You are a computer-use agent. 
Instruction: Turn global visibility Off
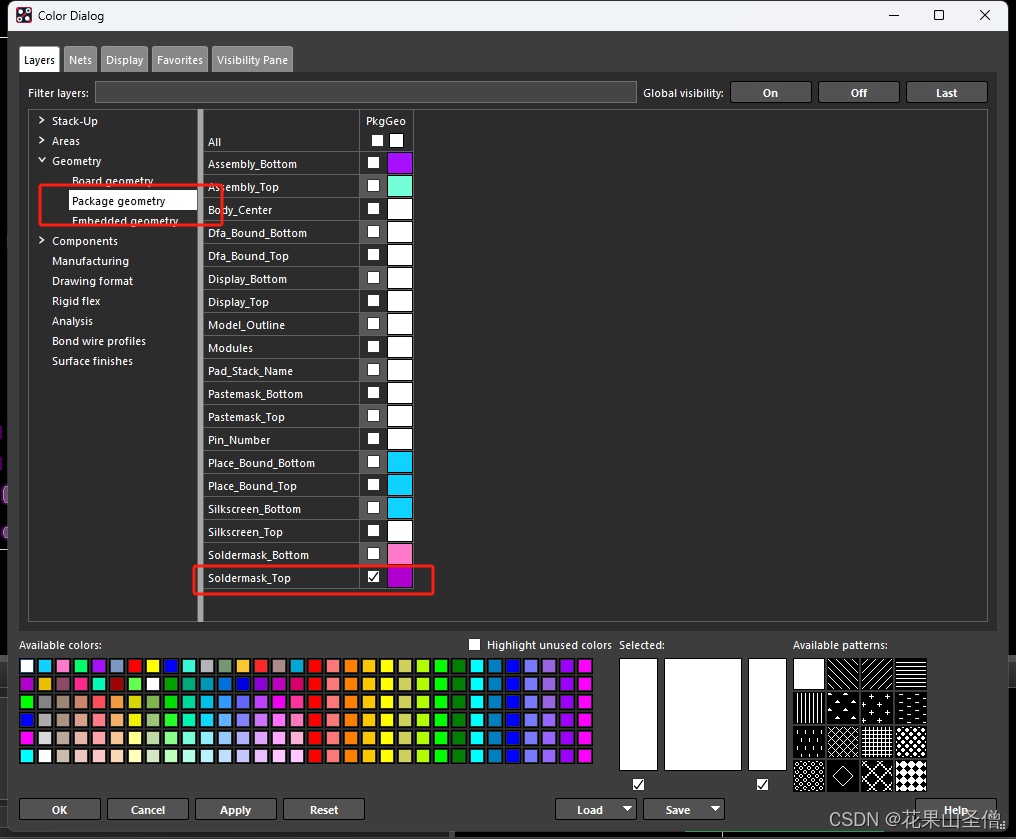pos(859,93)
